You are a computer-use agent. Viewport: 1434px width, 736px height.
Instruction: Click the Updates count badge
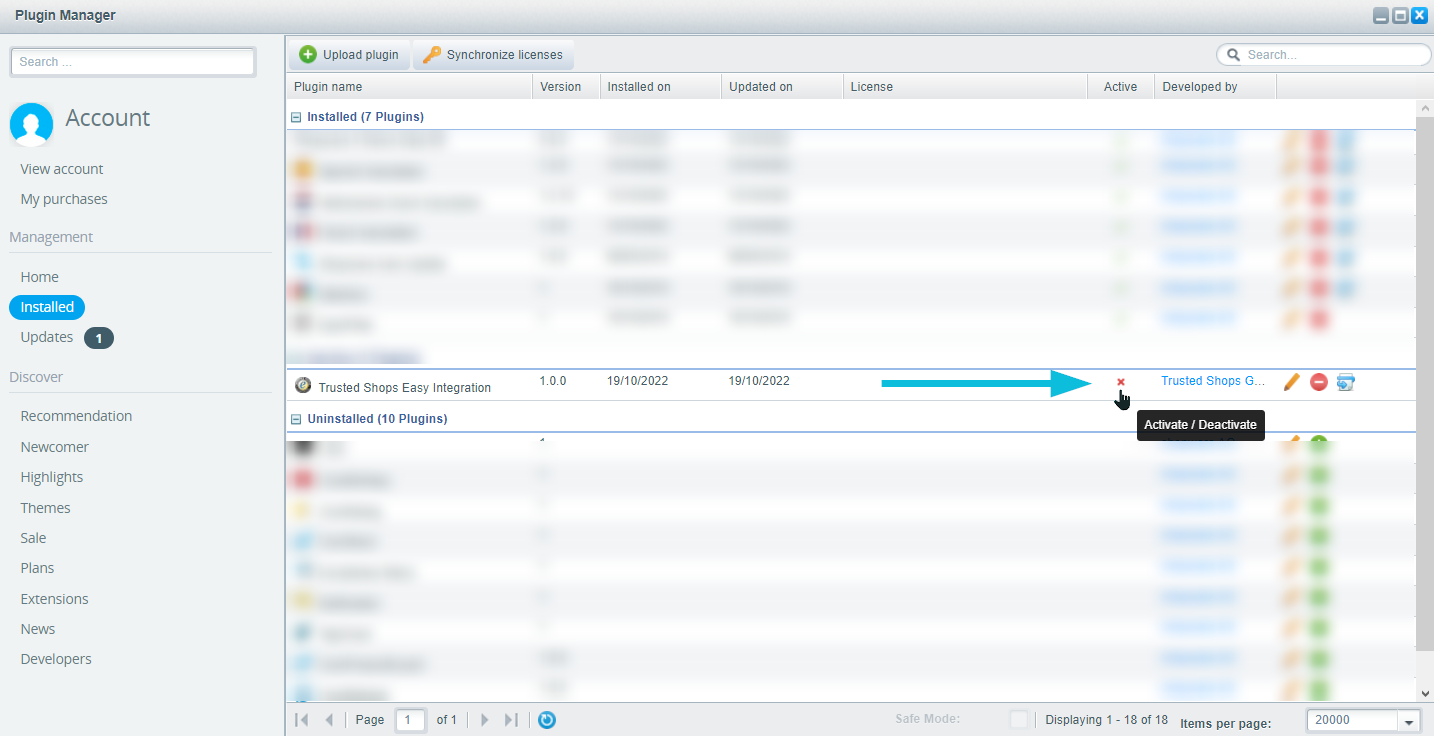(x=99, y=338)
